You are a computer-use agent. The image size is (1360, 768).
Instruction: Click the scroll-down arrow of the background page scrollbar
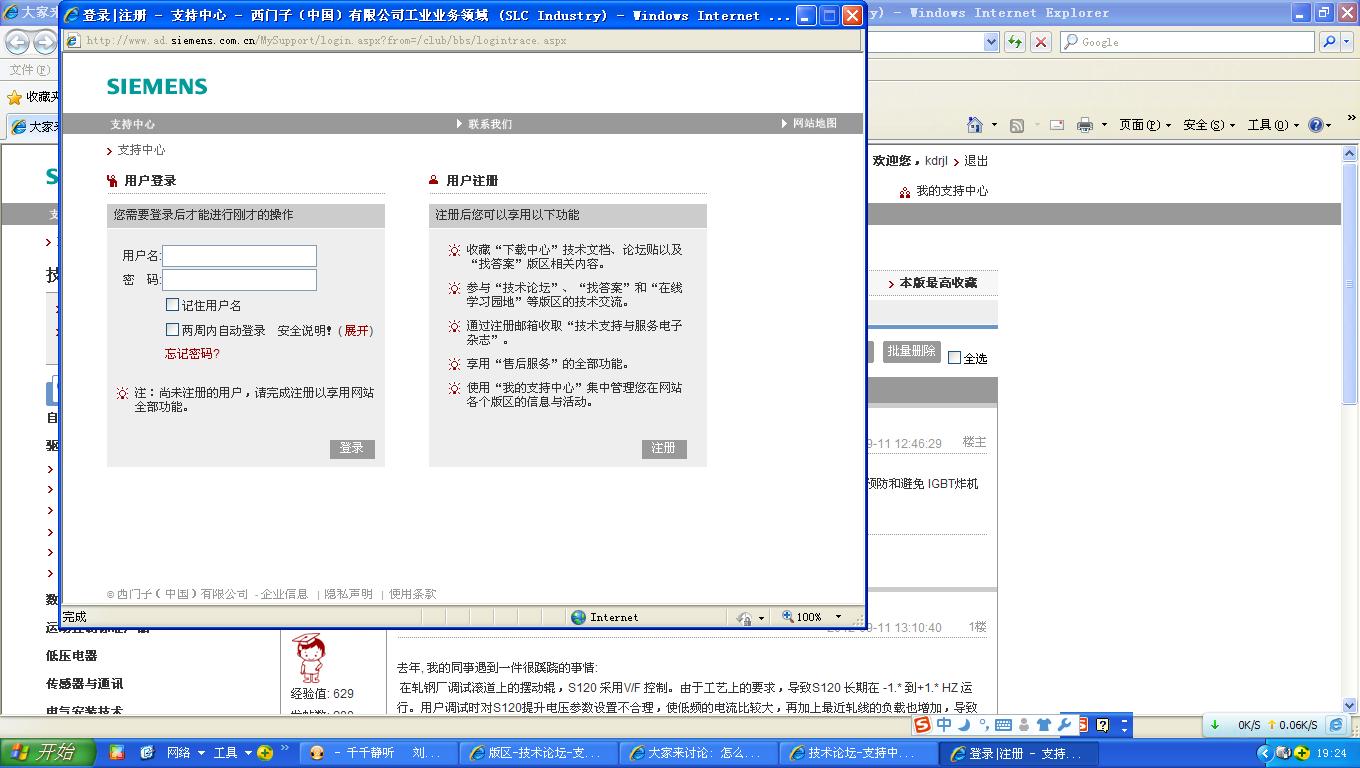tap(1349, 704)
